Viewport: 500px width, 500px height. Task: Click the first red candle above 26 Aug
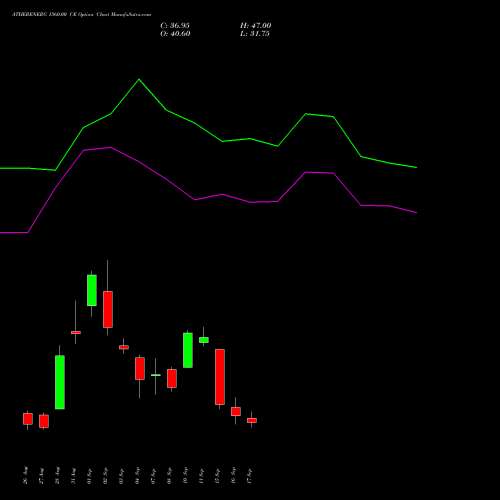click(28, 419)
